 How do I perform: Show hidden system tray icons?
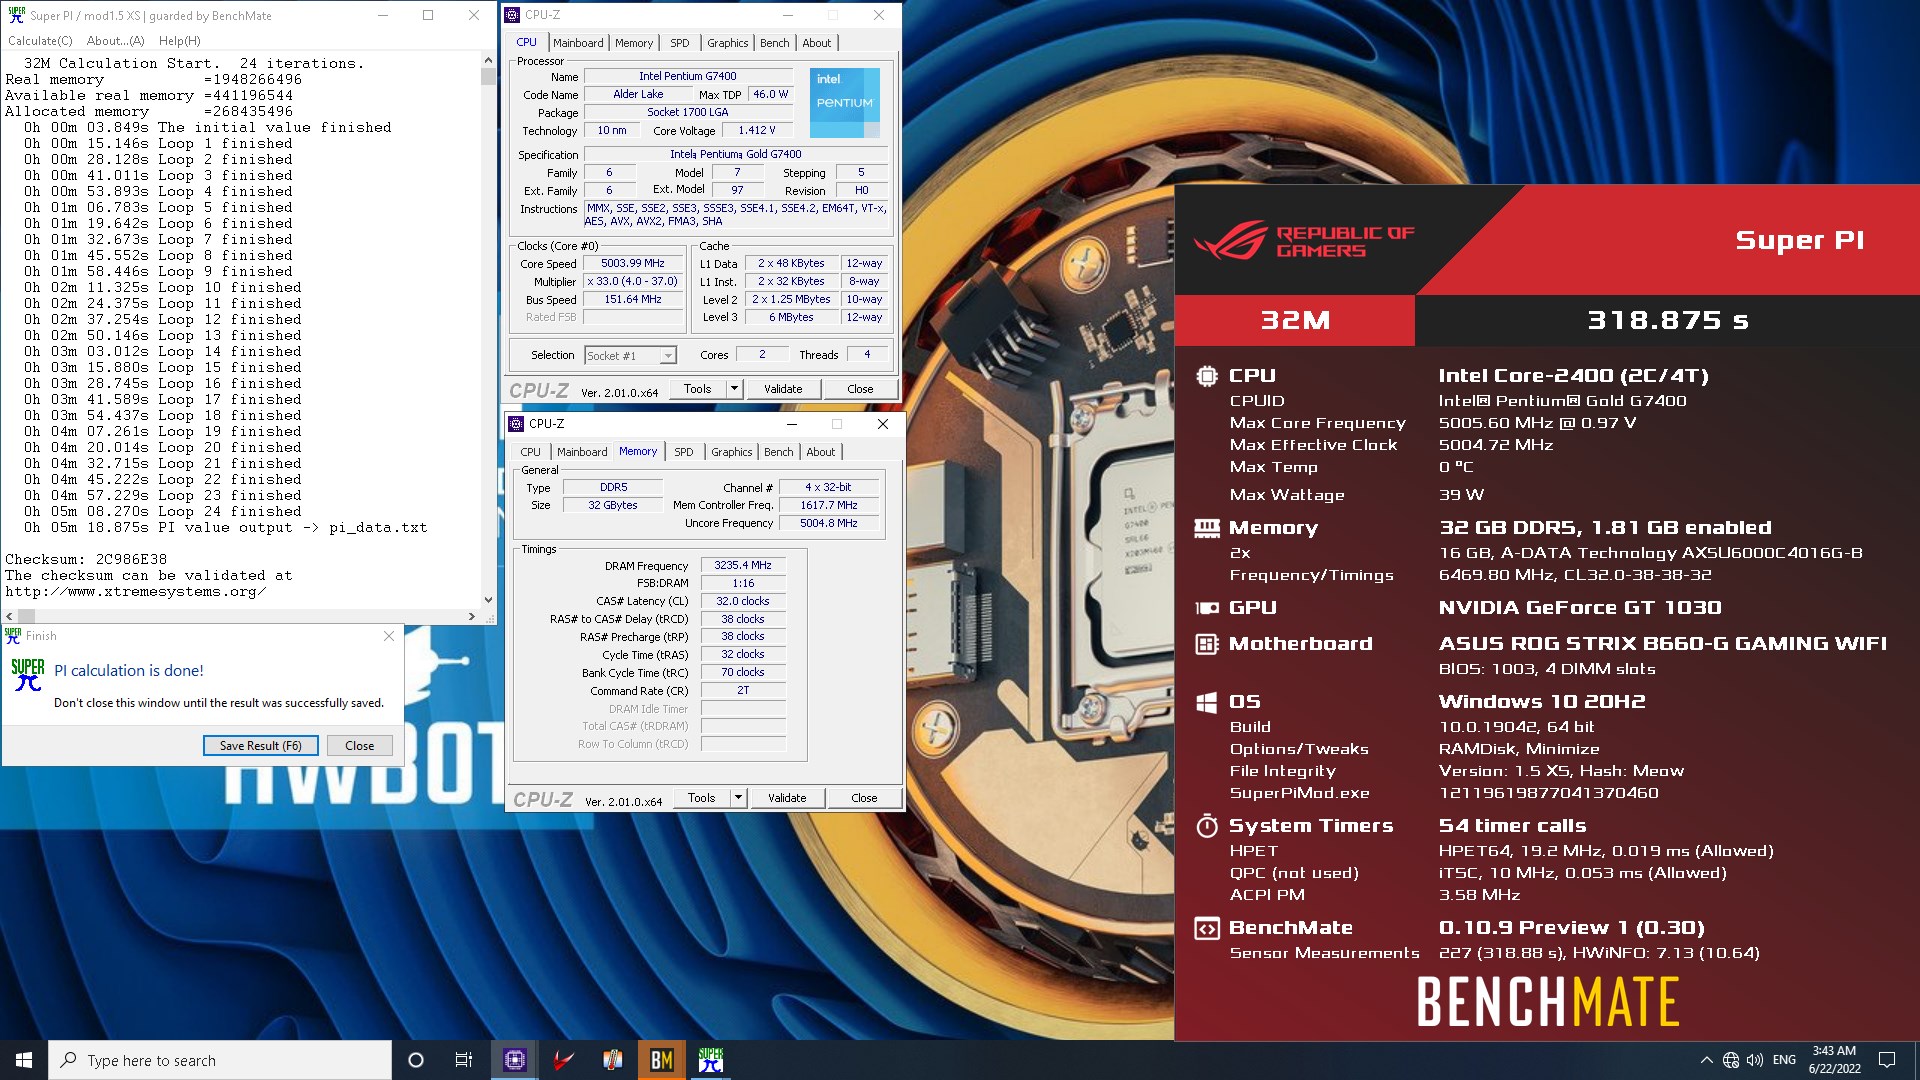point(1706,1060)
